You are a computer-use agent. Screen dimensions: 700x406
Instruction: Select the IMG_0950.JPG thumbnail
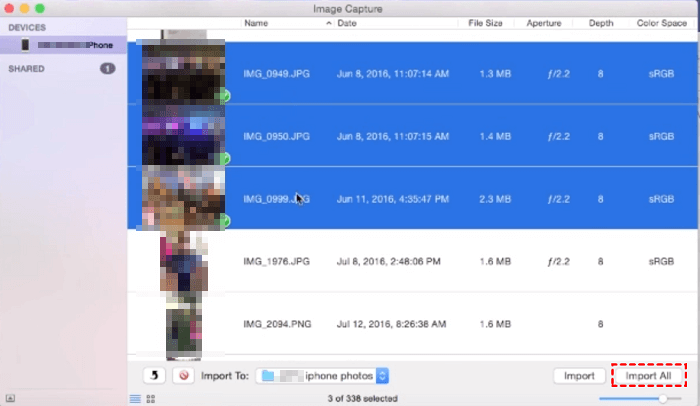point(183,135)
